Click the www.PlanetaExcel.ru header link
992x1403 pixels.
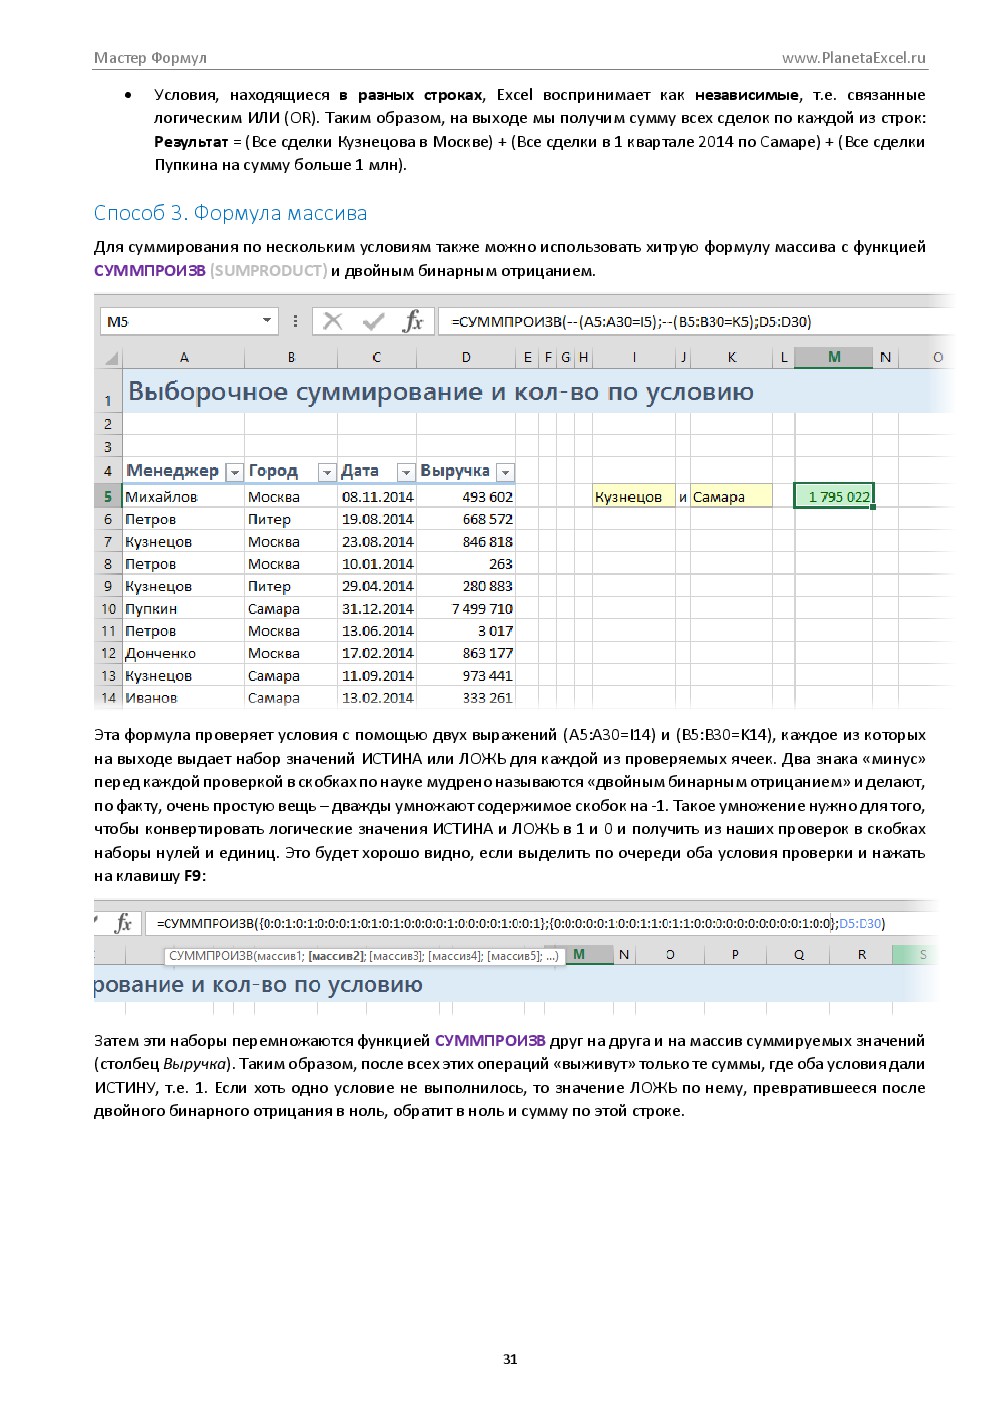coord(854,58)
